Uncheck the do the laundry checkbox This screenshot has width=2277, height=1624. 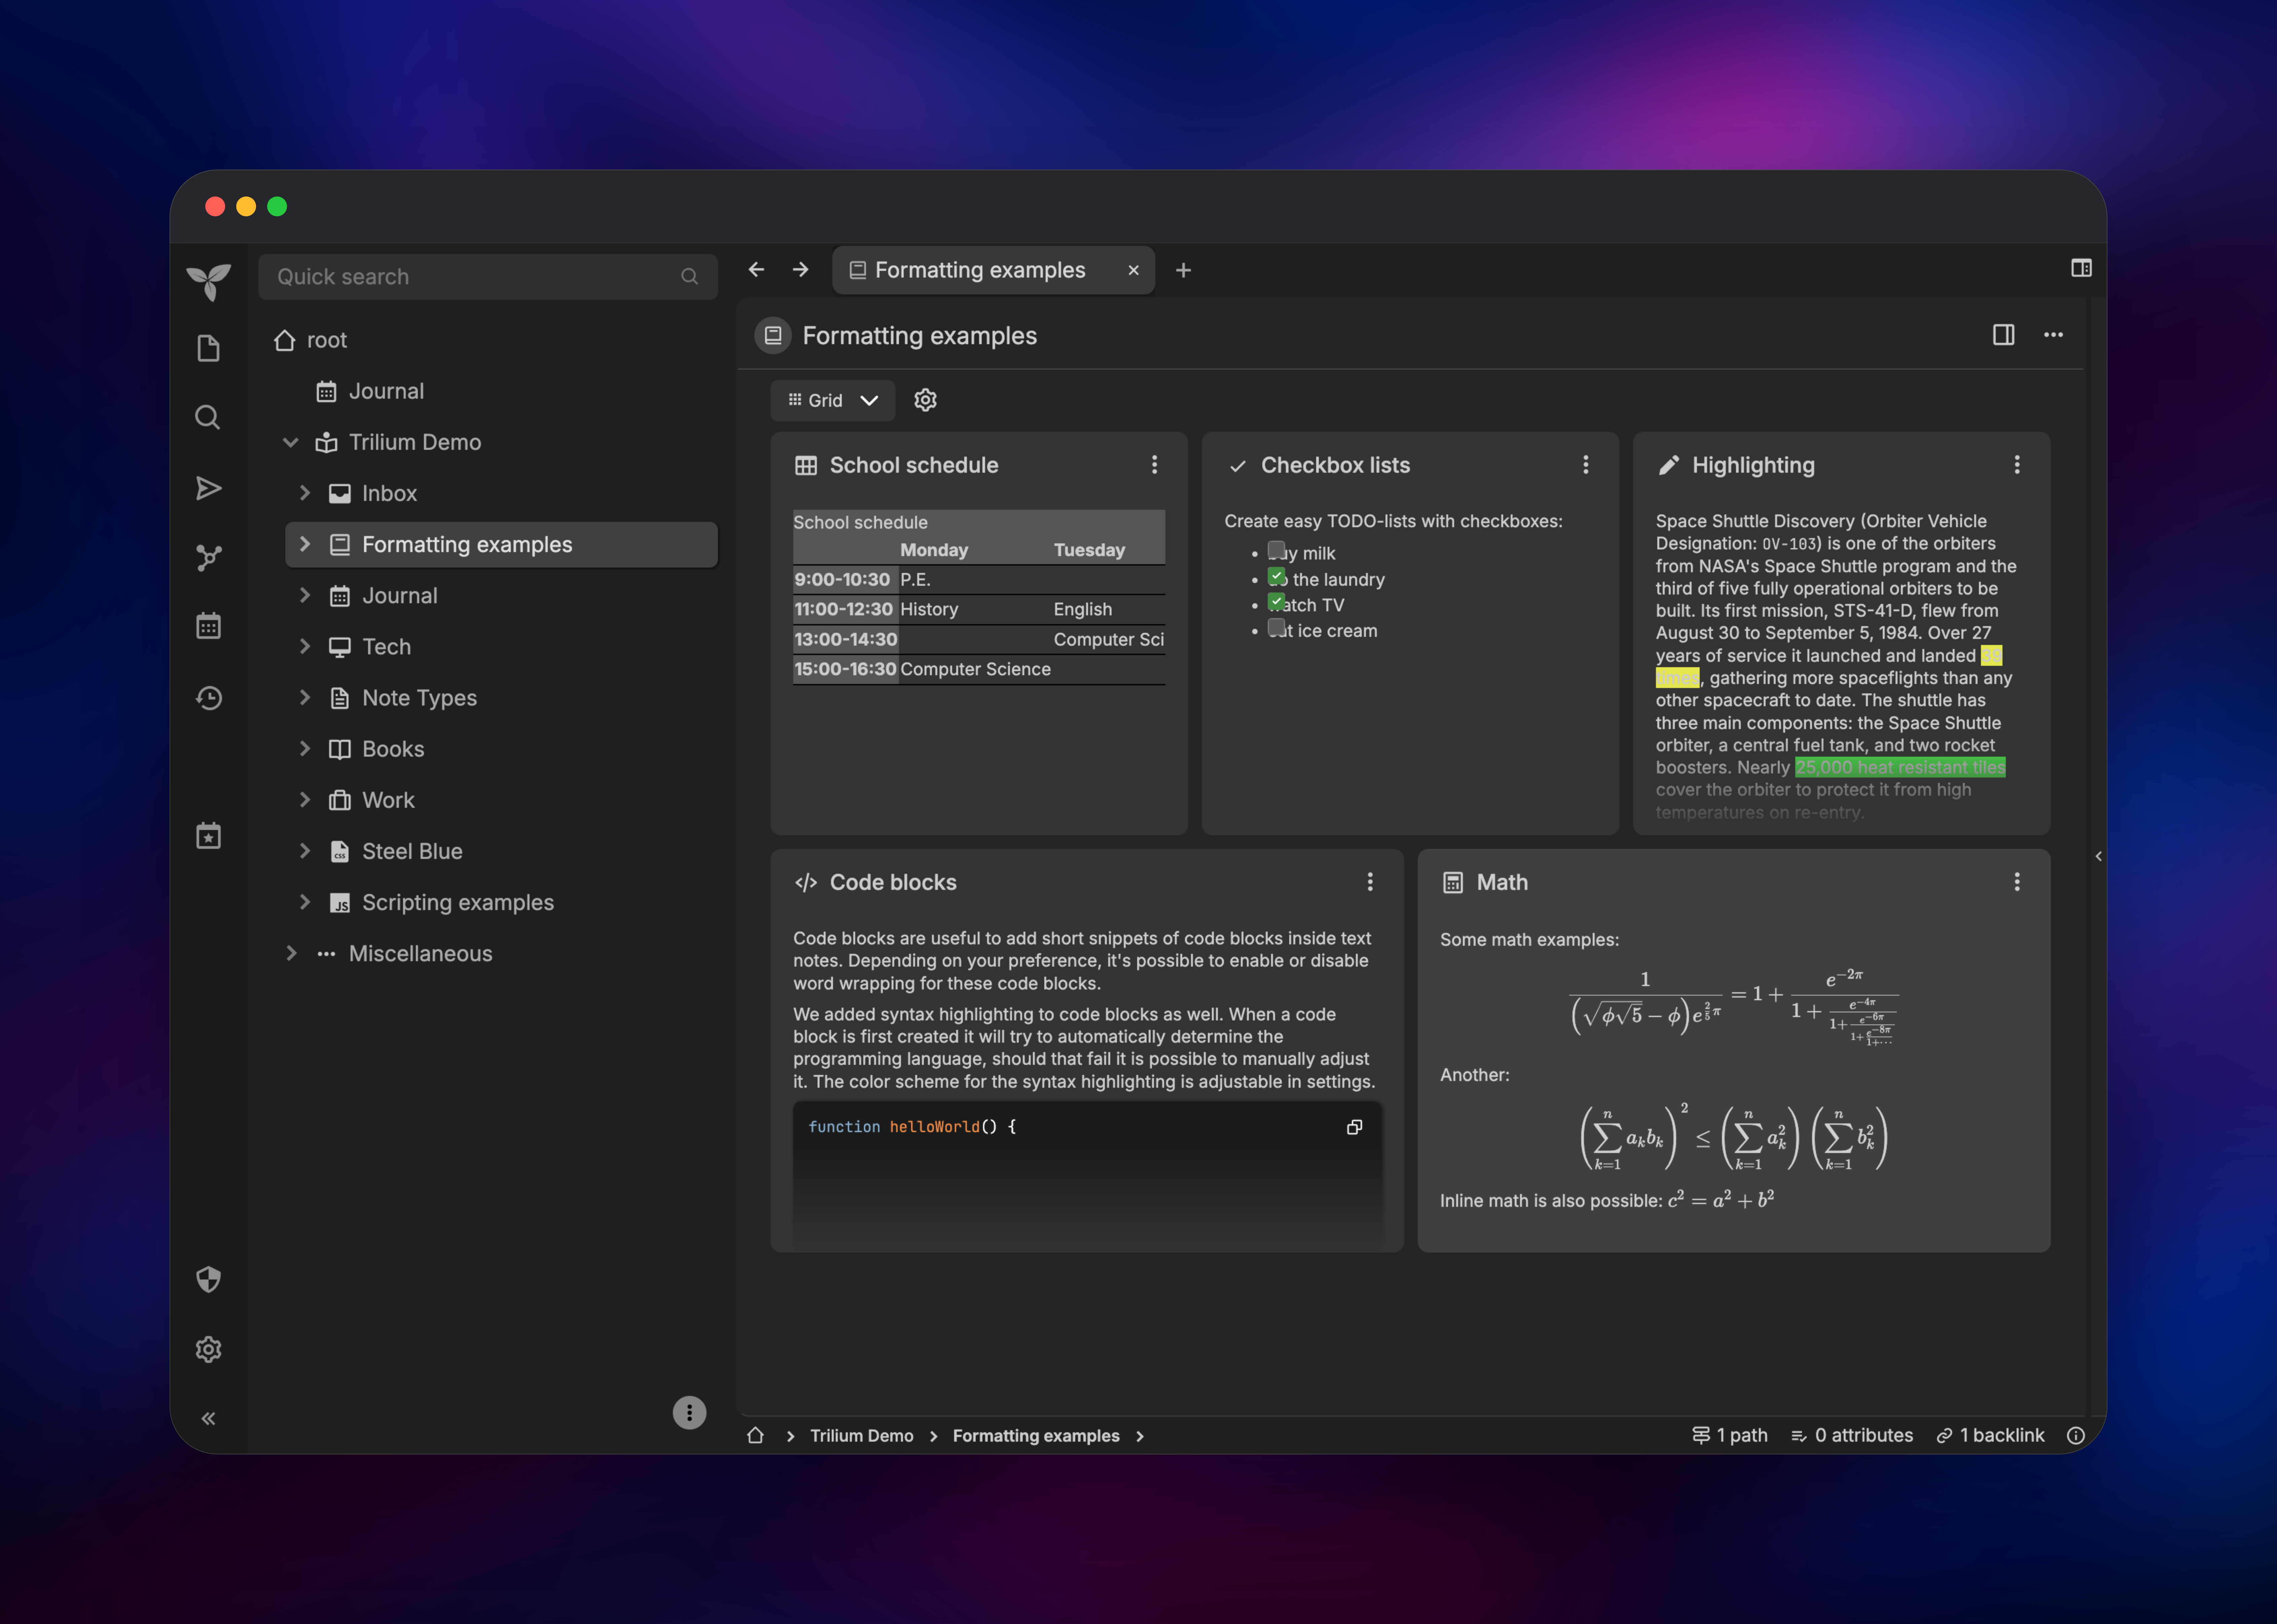tap(1276, 576)
